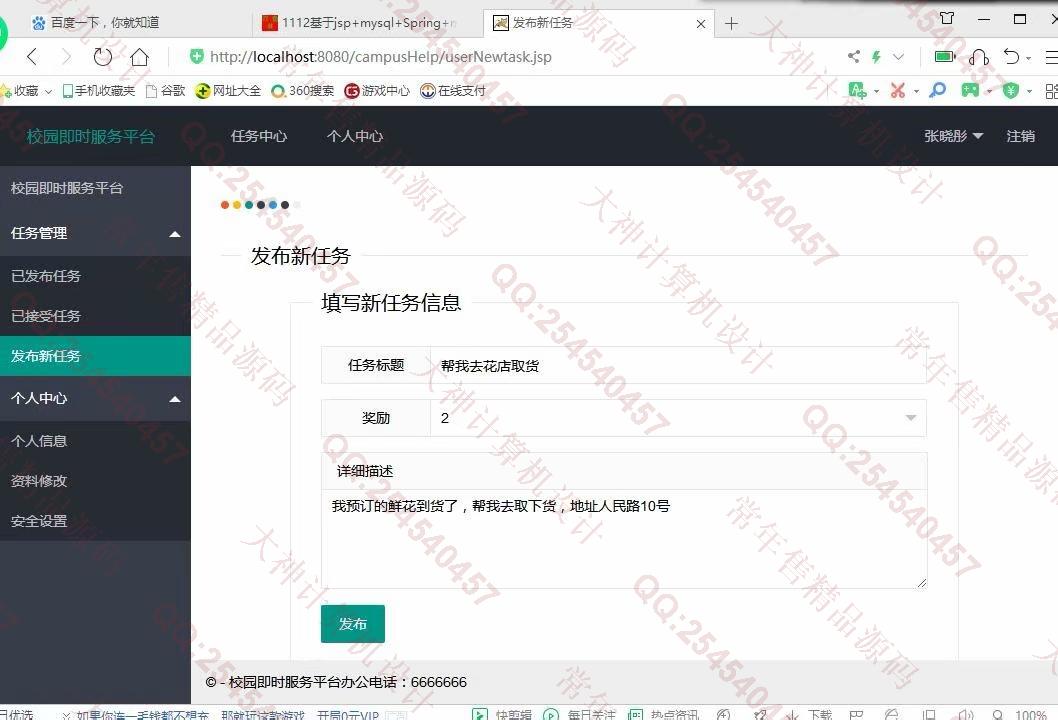Open the yen shield dropdown arrow

point(1029,90)
